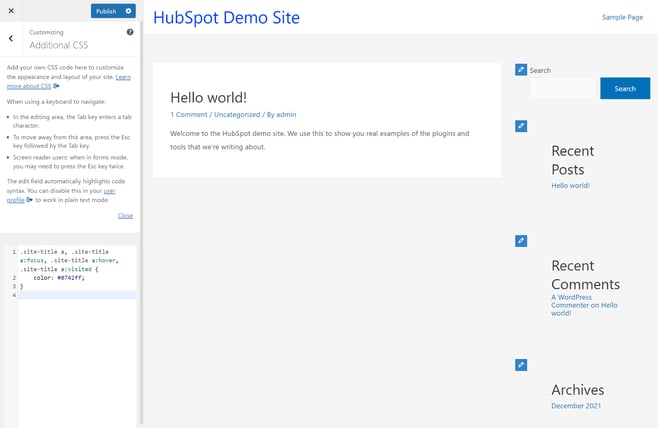Toggle the help question mark icon

pos(130,32)
